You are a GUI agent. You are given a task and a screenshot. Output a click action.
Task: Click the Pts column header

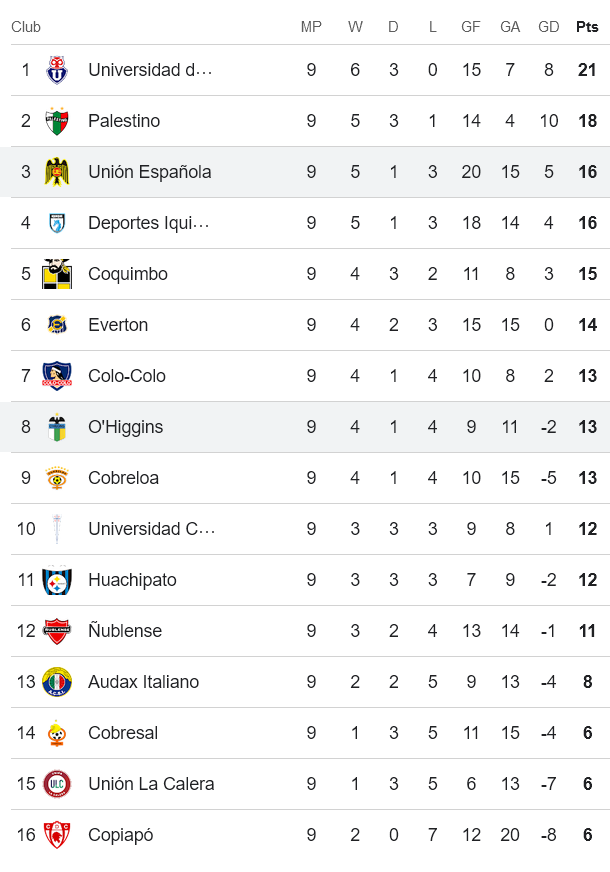pyautogui.click(x=587, y=27)
